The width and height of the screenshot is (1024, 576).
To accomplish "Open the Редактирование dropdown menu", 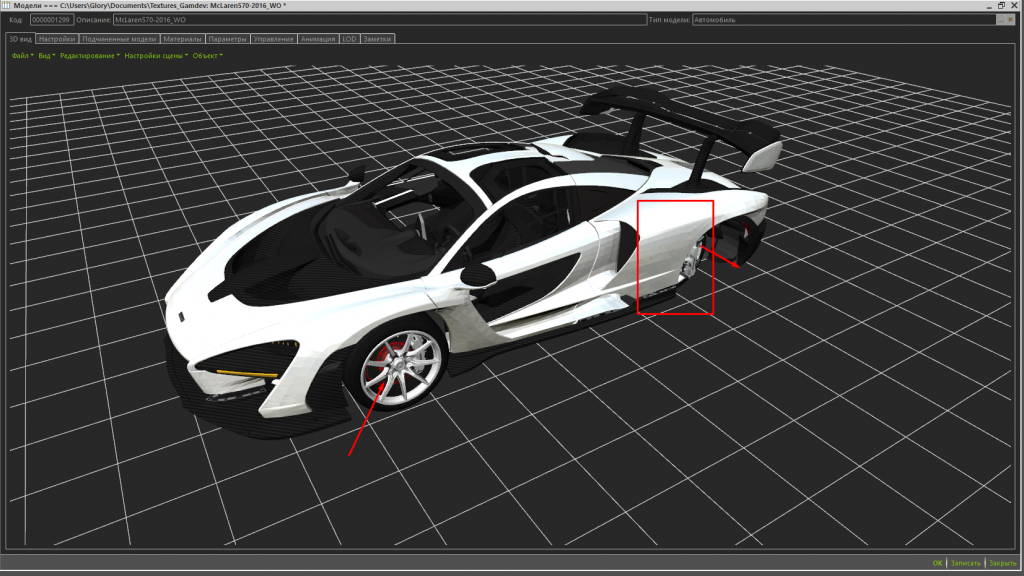I will point(88,56).
